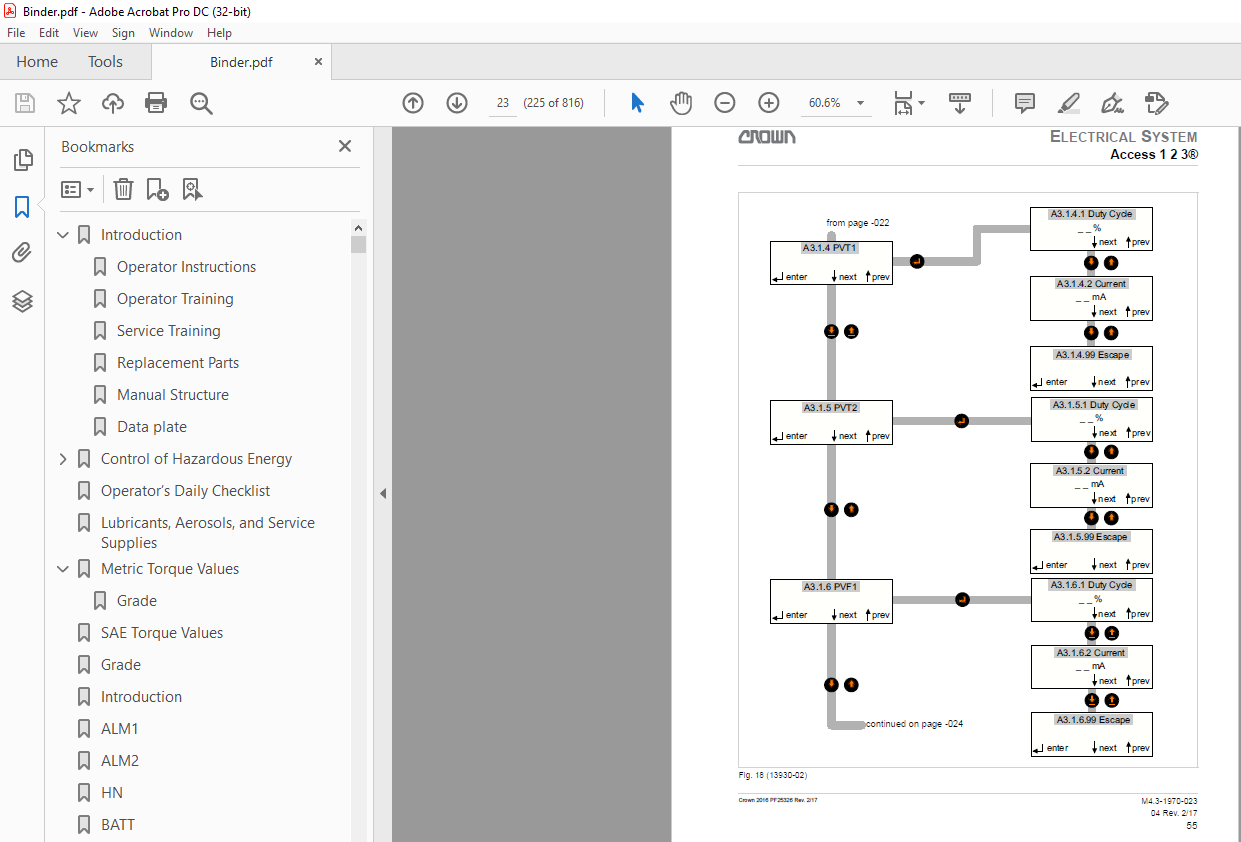Open the BATT bookmark
Viewport: 1241px width, 842px height.
118,825
